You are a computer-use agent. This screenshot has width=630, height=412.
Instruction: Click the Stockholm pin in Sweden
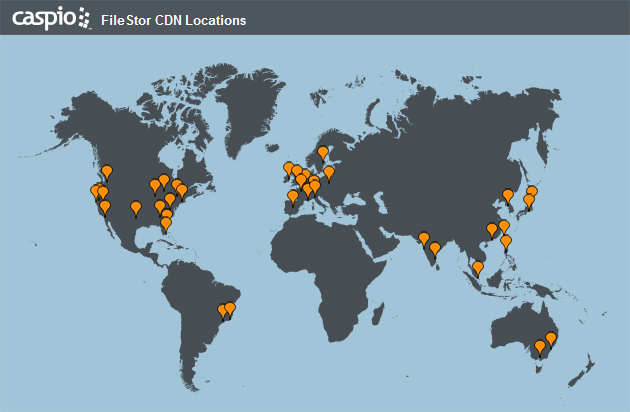pos(323,154)
